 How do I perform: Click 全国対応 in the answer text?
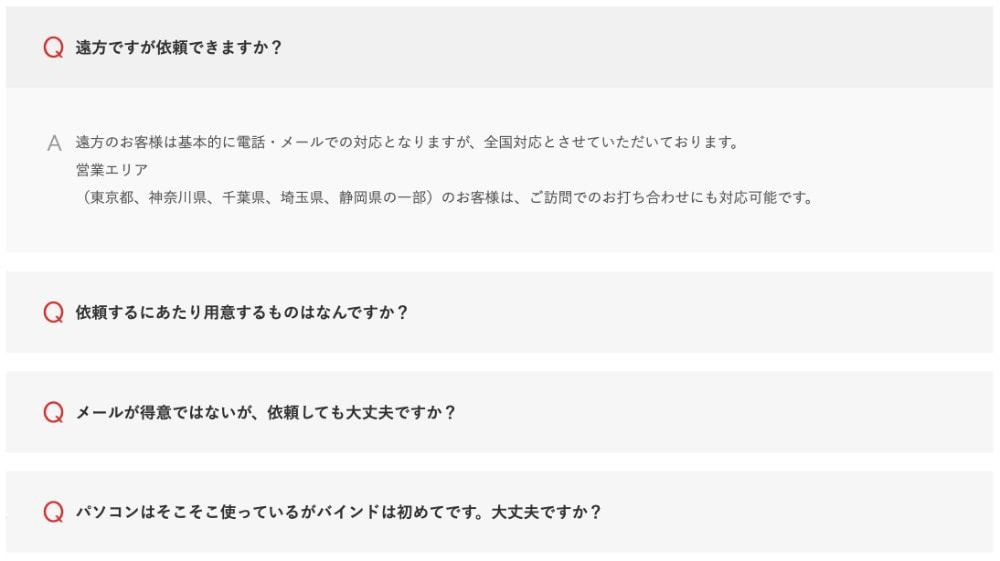tap(512, 142)
